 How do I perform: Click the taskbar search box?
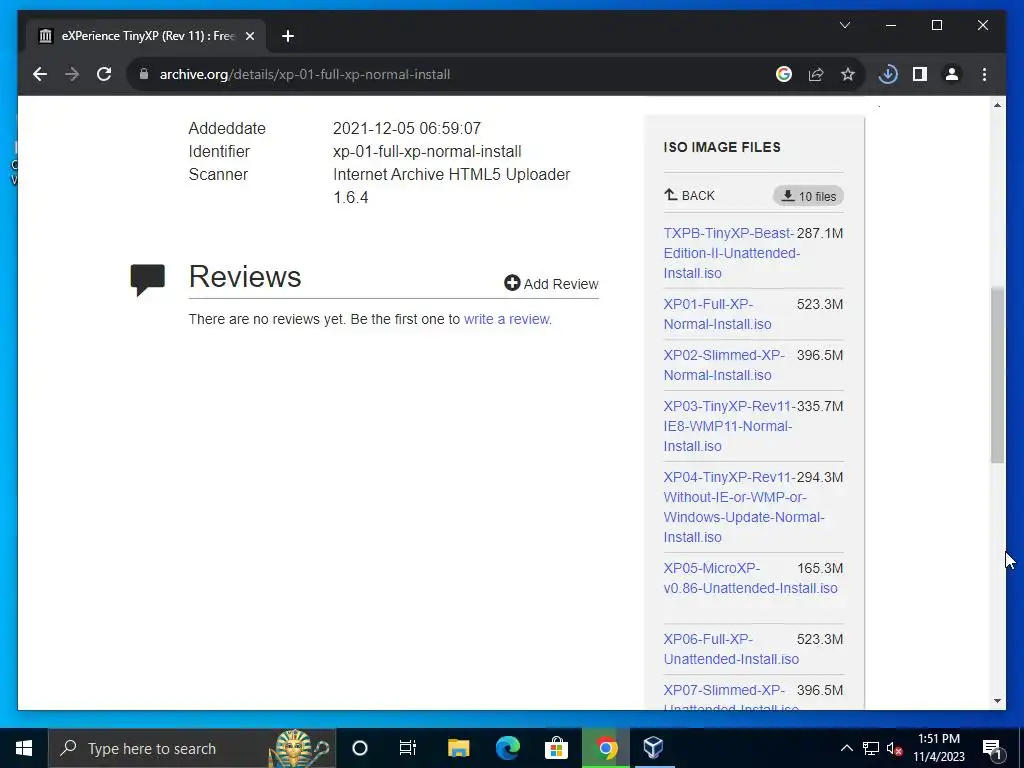192,748
